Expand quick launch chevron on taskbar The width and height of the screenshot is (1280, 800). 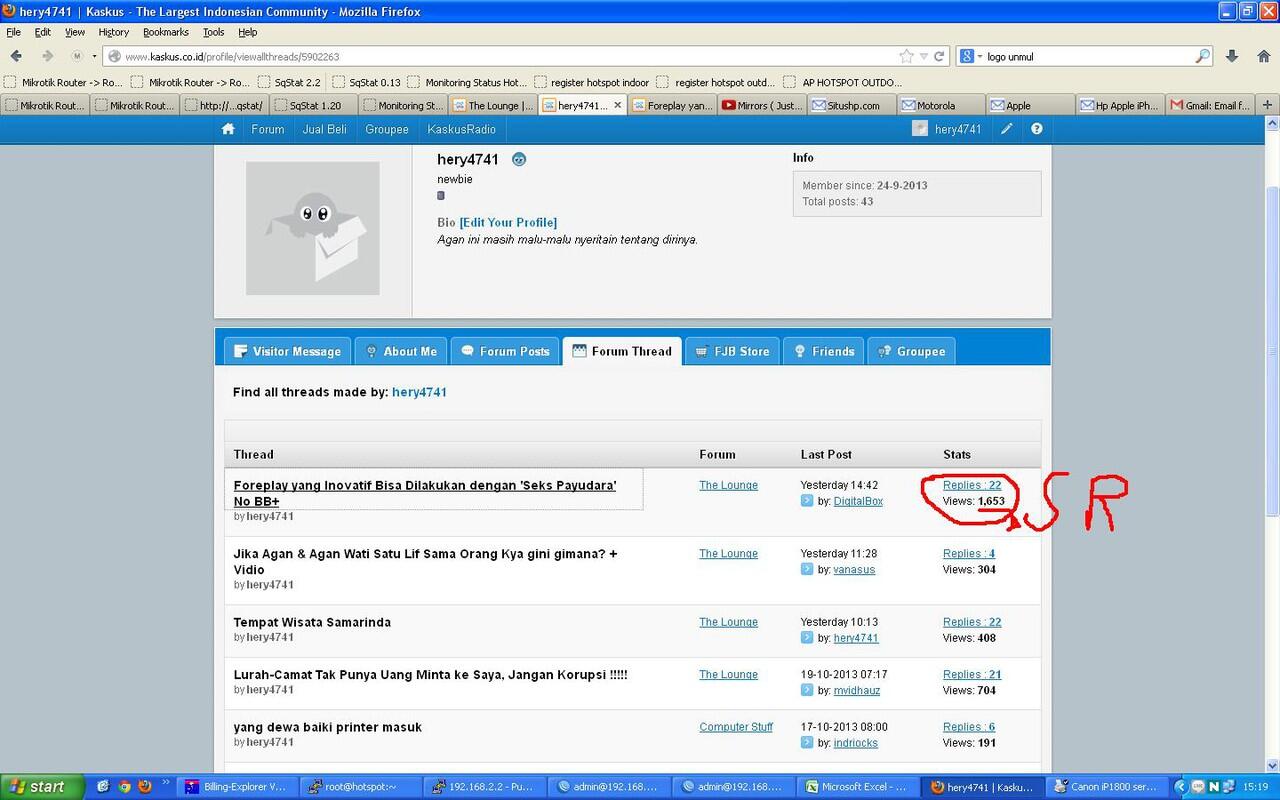166,784
